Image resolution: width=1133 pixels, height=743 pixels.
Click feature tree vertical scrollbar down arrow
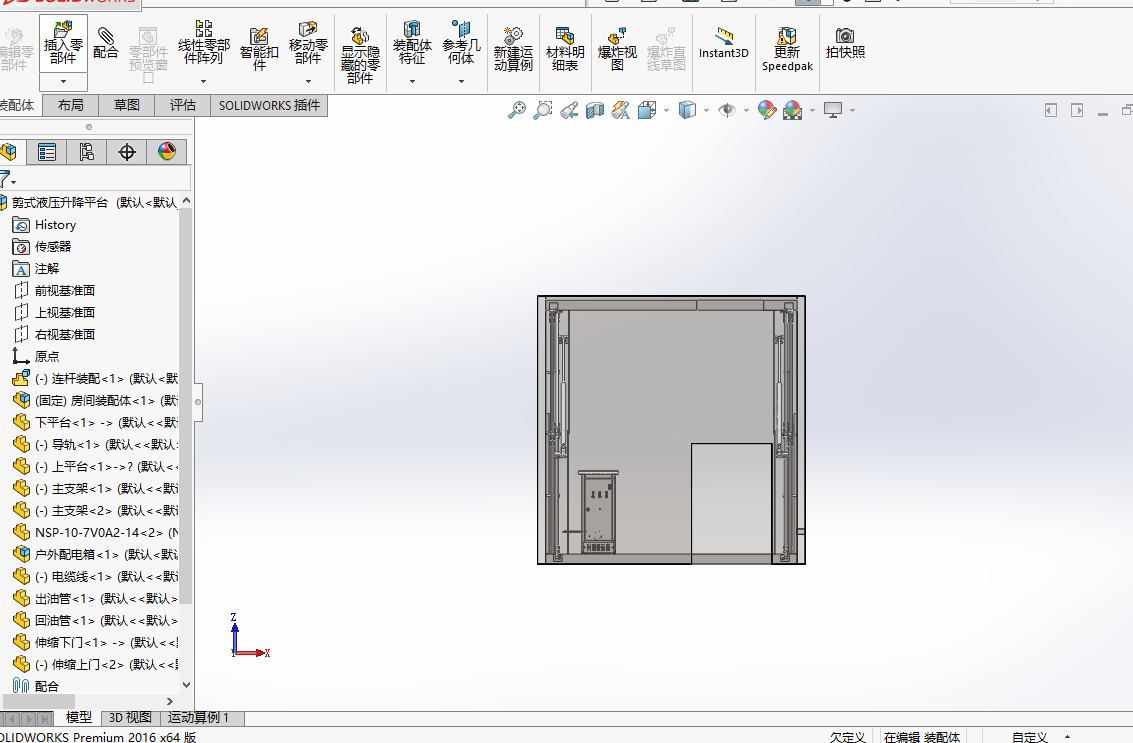click(x=186, y=684)
